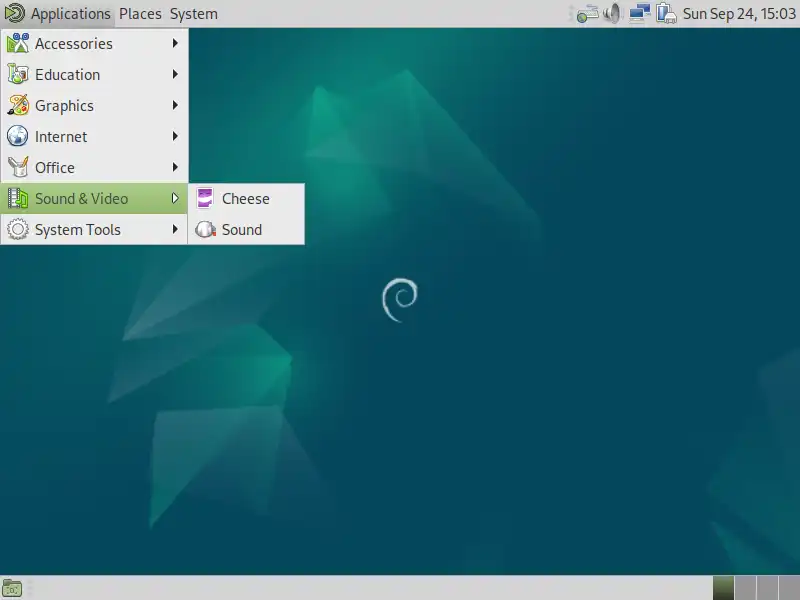Viewport: 800px width, 600px height.
Task: Click the Office category icon
Action: pos(18,167)
